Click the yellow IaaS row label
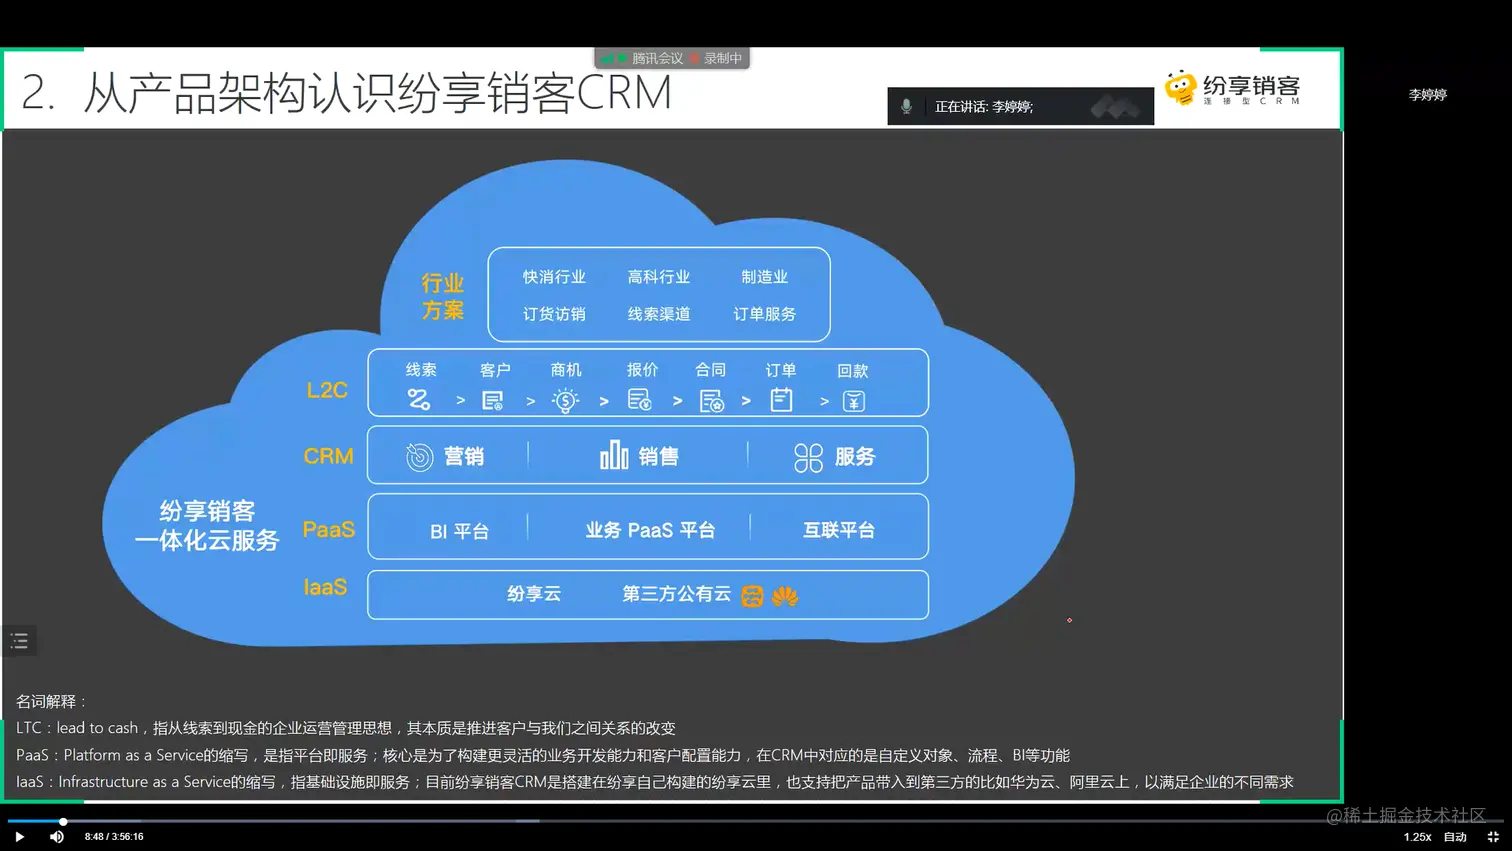The image size is (1512, 851). coord(325,587)
